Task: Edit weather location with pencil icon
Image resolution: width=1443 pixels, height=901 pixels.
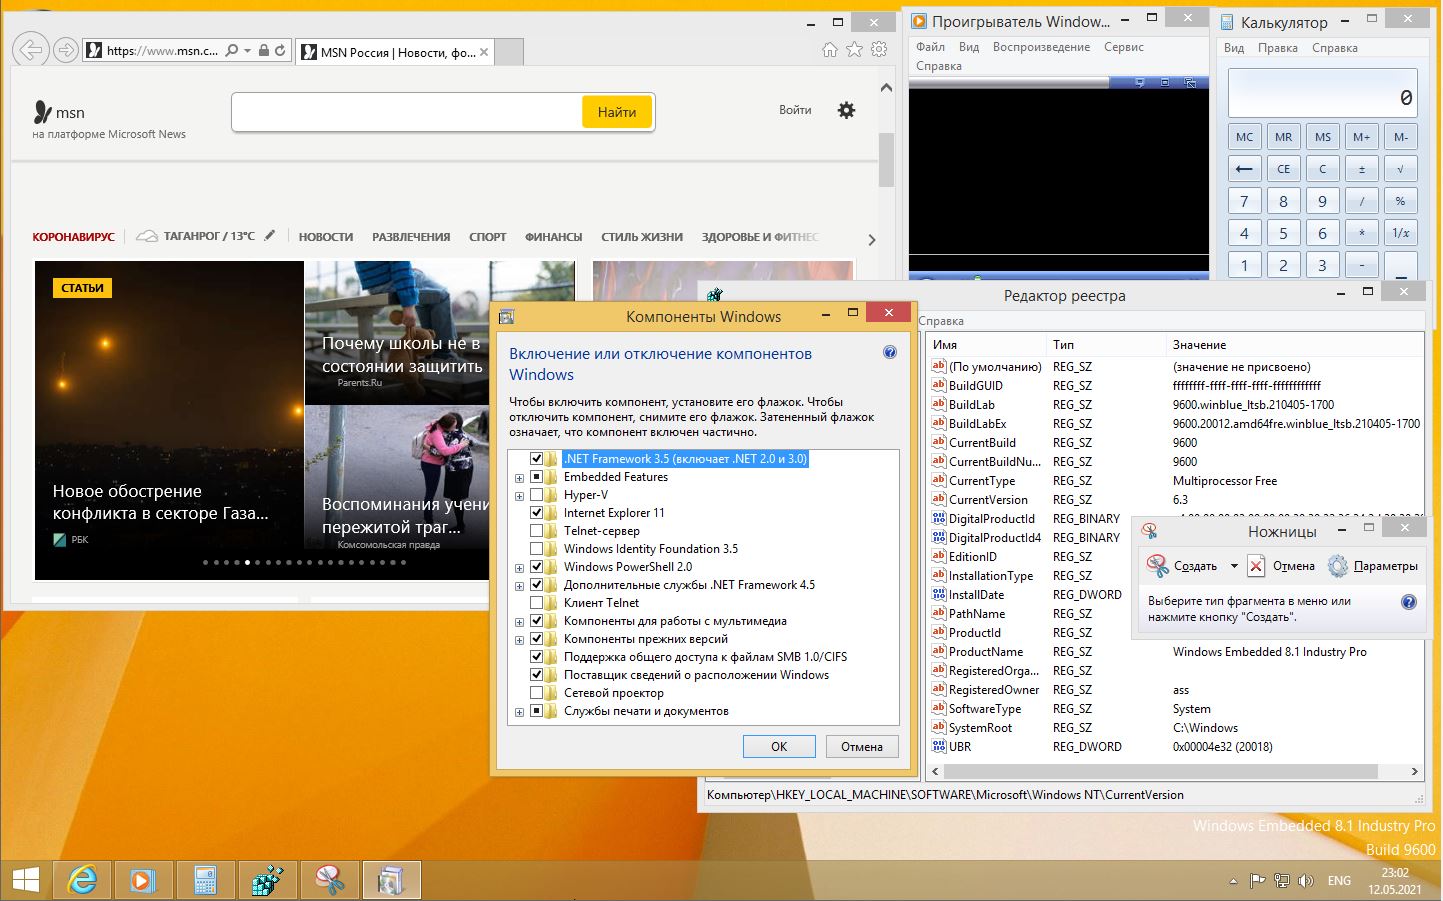Action: (269, 236)
